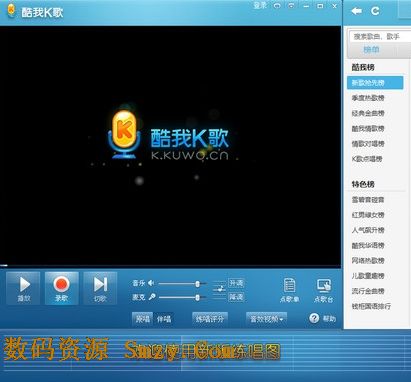Click the help question-mark icon

(x=314, y=318)
